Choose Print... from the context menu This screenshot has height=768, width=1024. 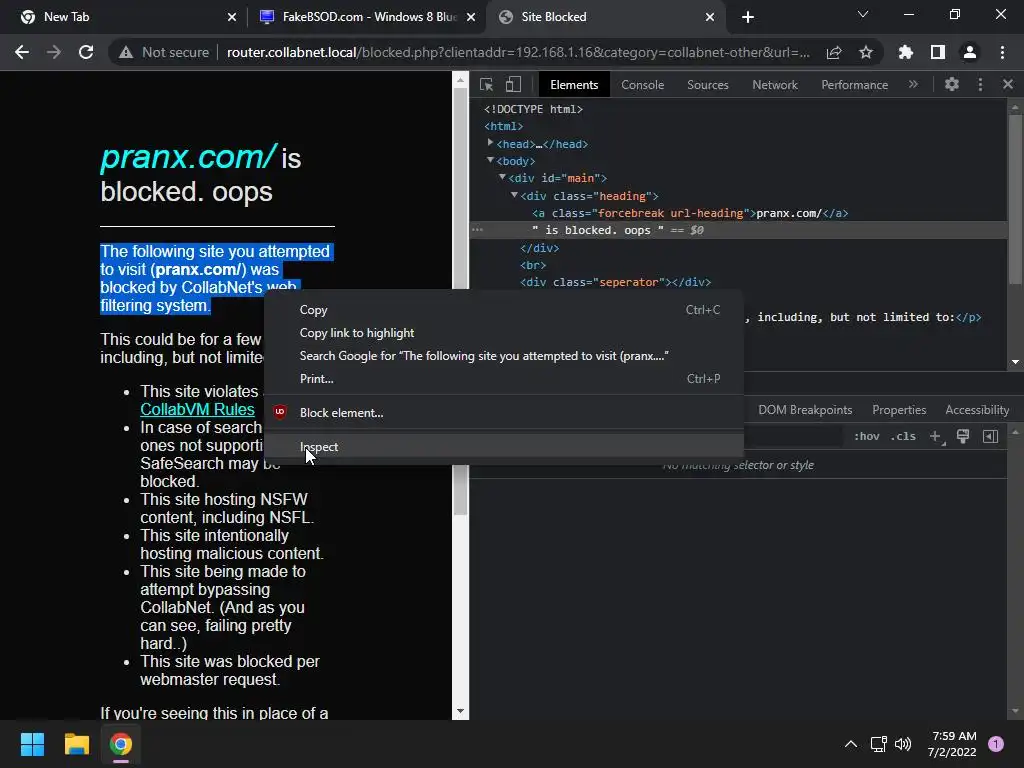click(504, 379)
